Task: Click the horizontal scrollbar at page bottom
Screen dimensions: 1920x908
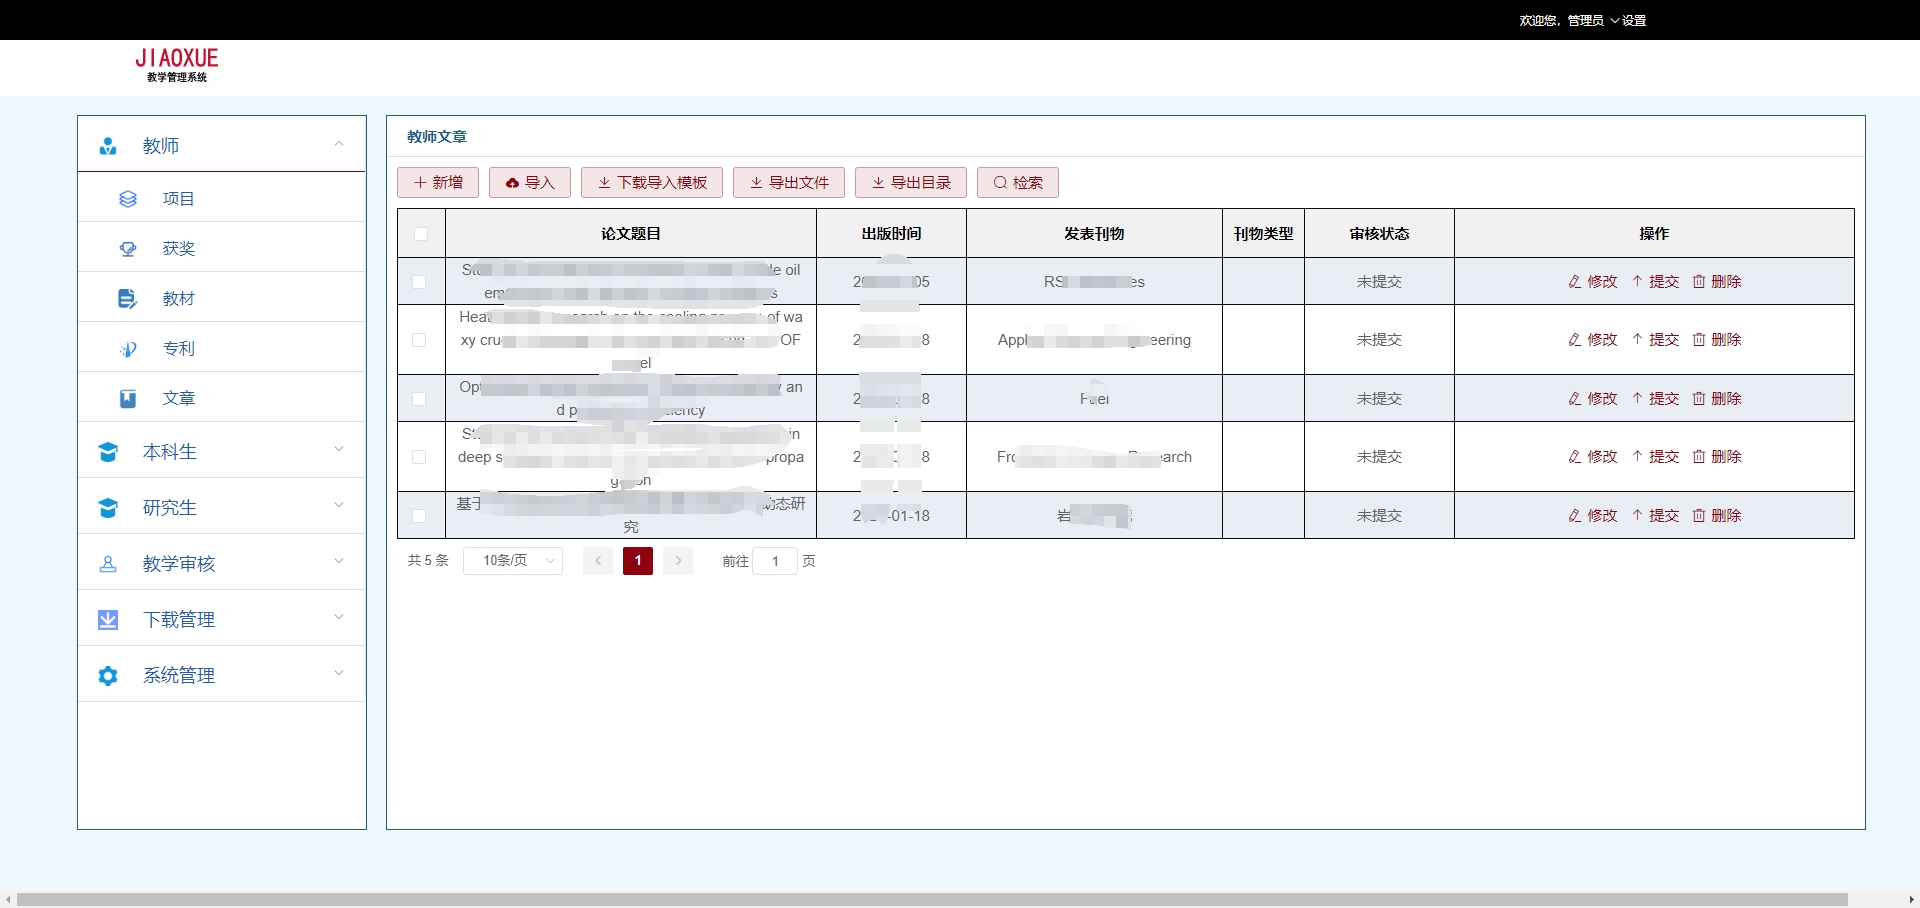Action: (930, 899)
